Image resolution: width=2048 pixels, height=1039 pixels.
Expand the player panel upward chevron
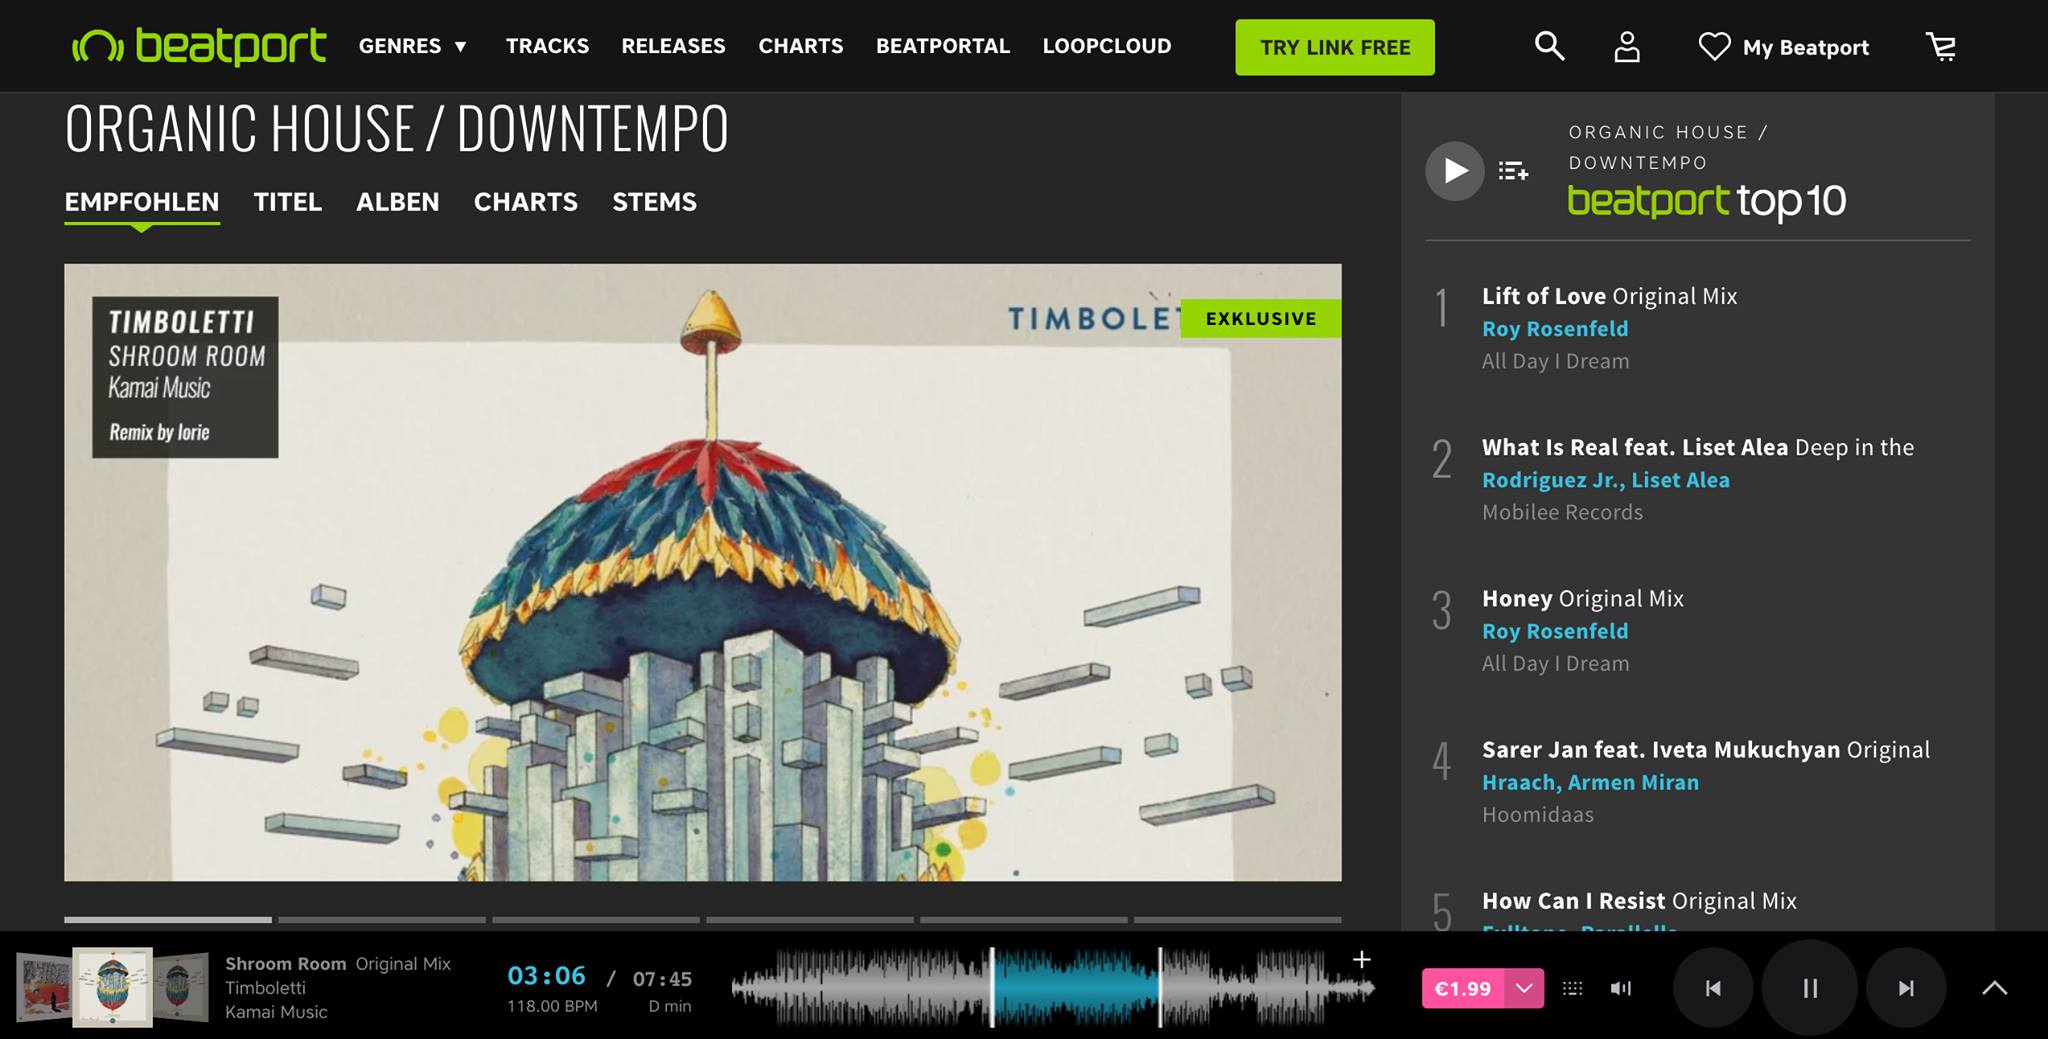tap(1994, 988)
